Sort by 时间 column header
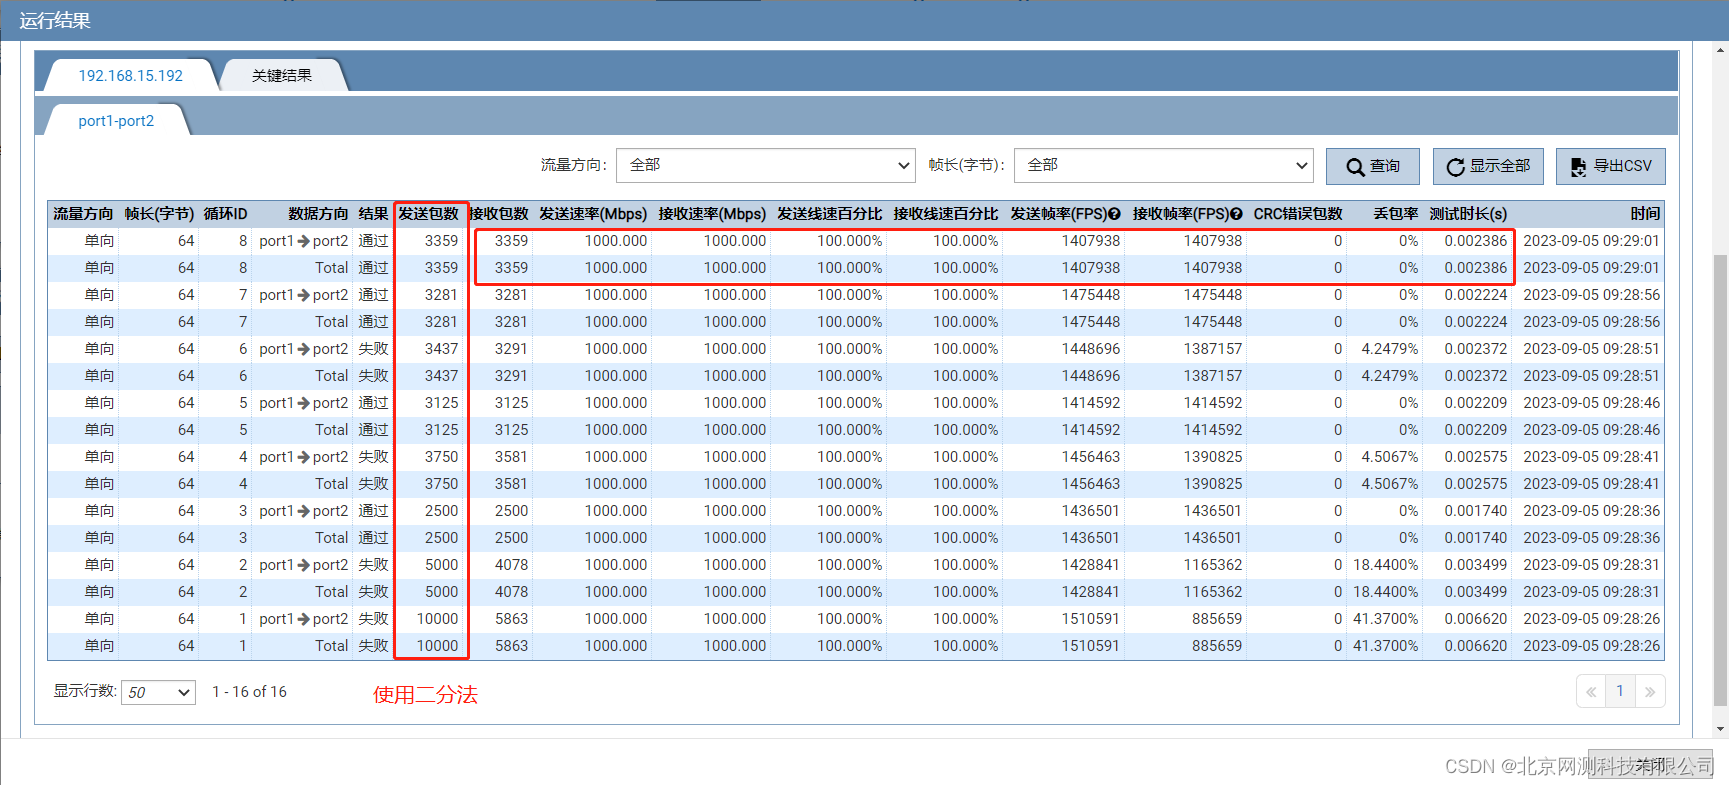Screen dimensions: 1729x785 (x=1645, y=214)
